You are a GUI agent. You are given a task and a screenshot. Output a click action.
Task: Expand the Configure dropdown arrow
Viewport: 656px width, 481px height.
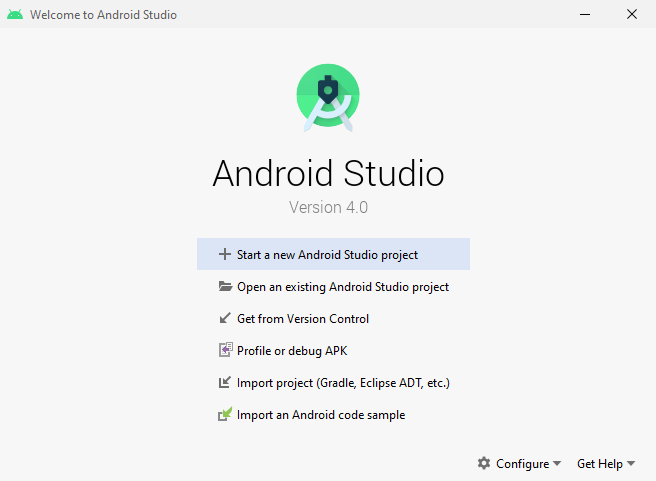coord(557,464)
